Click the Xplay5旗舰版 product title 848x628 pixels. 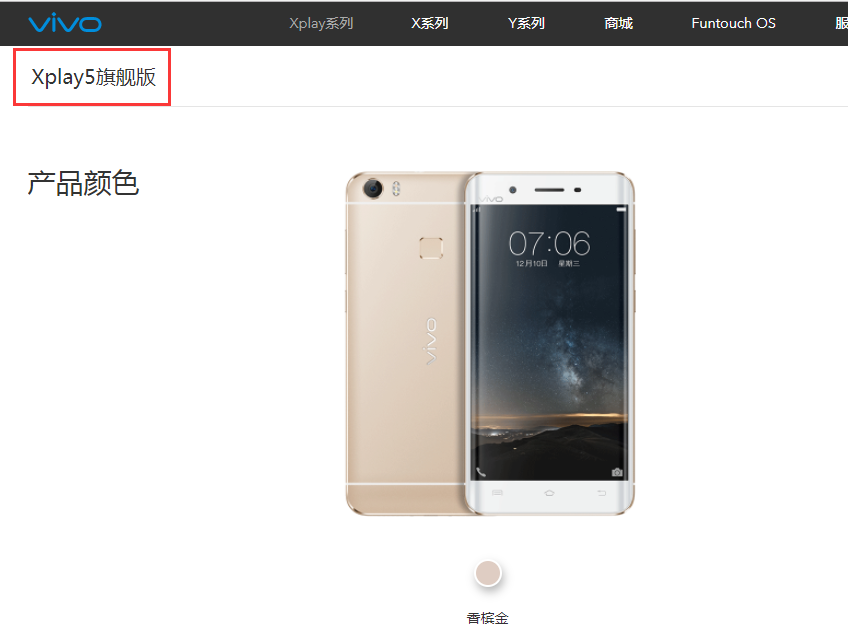tap(94, 77)
